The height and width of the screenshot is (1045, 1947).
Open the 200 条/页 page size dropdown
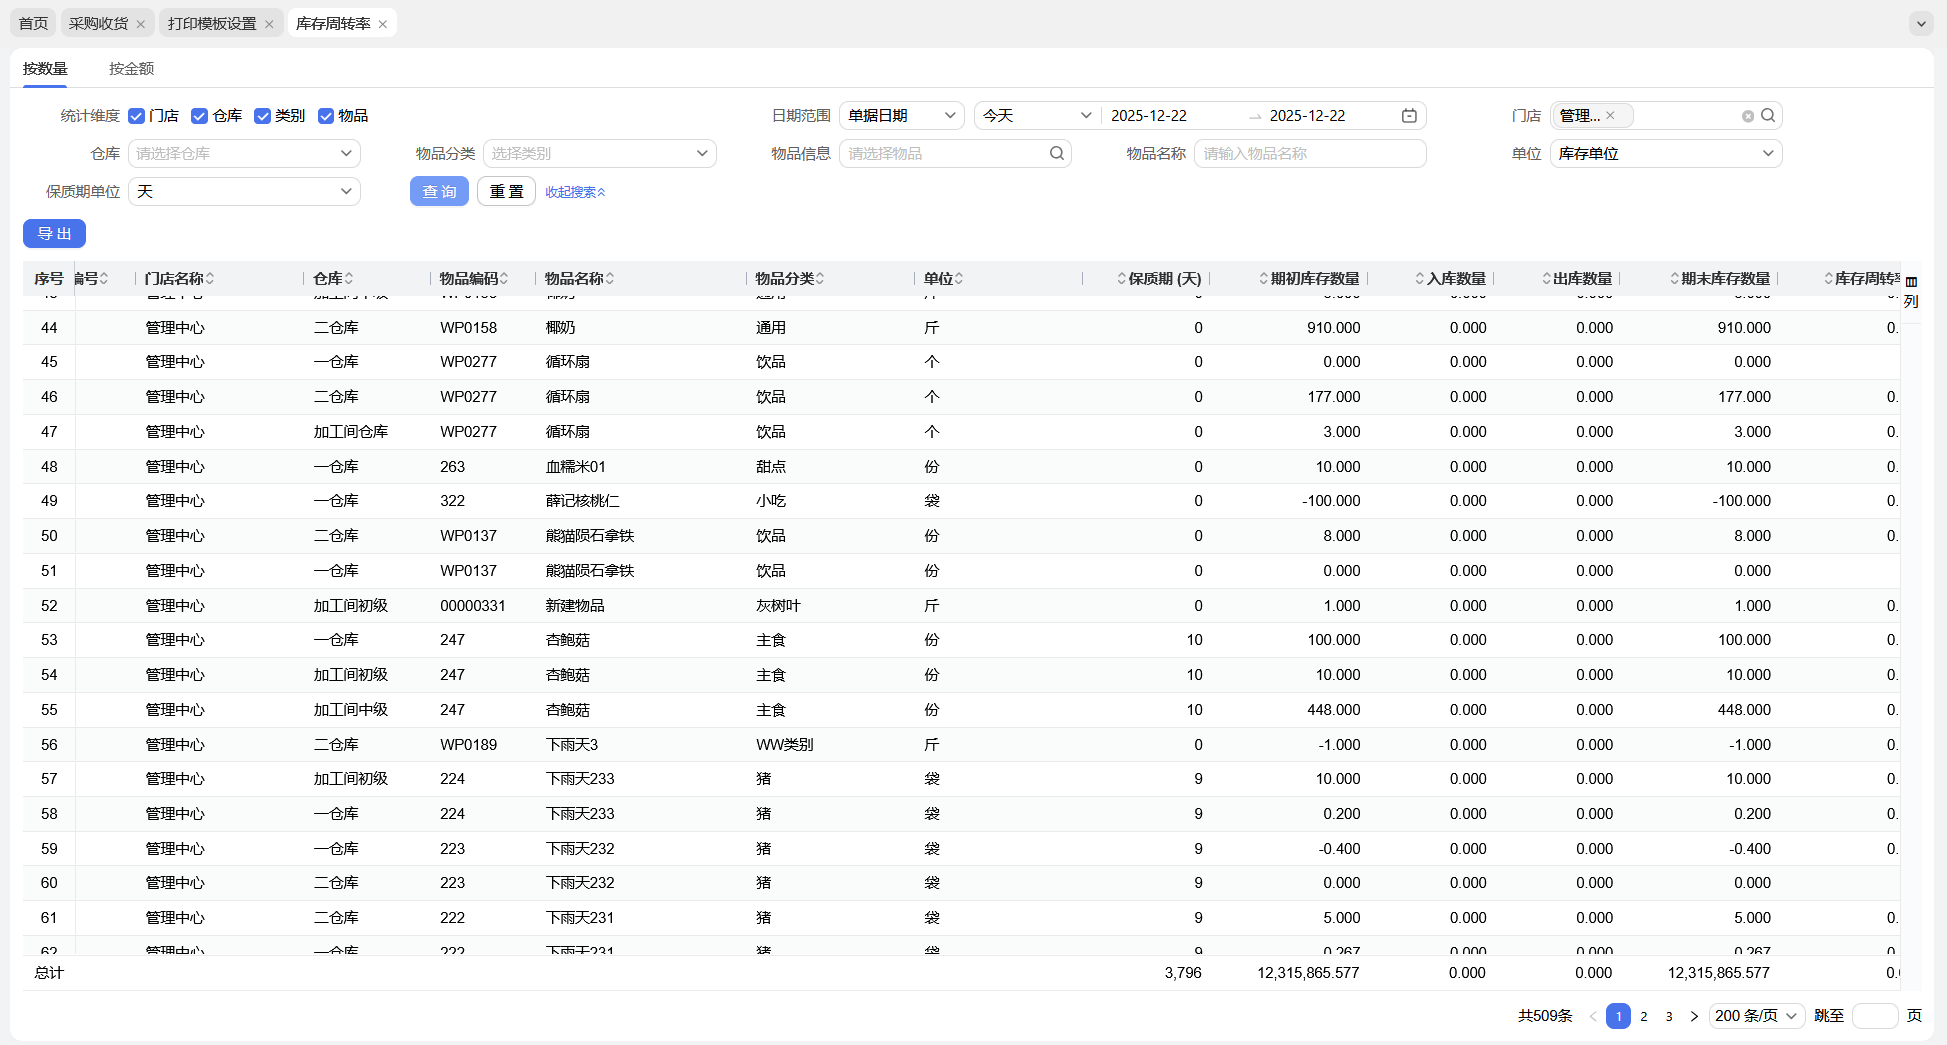[1756, 1016]
